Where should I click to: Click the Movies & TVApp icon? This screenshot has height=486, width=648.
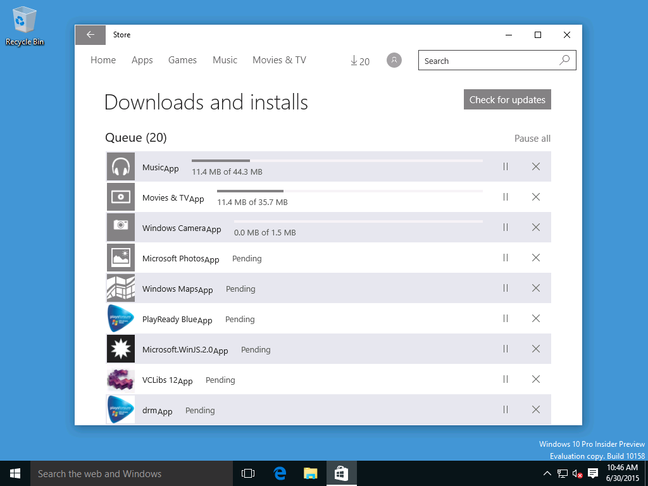tap(121, 197)
